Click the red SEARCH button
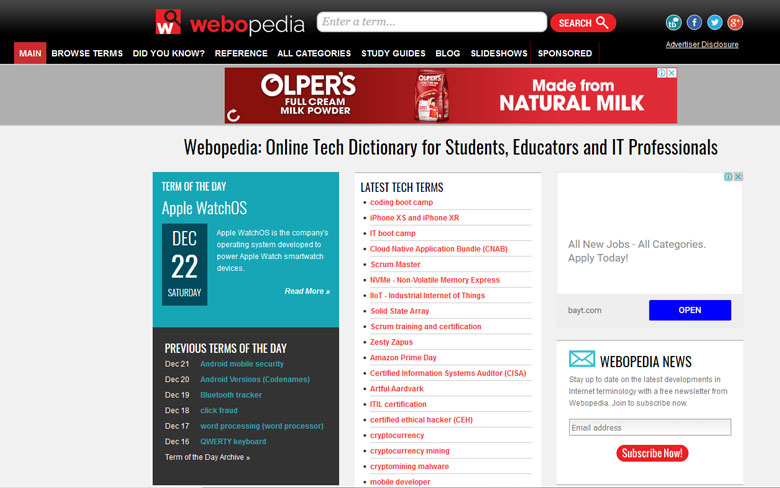Image resolution: width=780 pixels, height=488 pixels. [x=583, y=23]
